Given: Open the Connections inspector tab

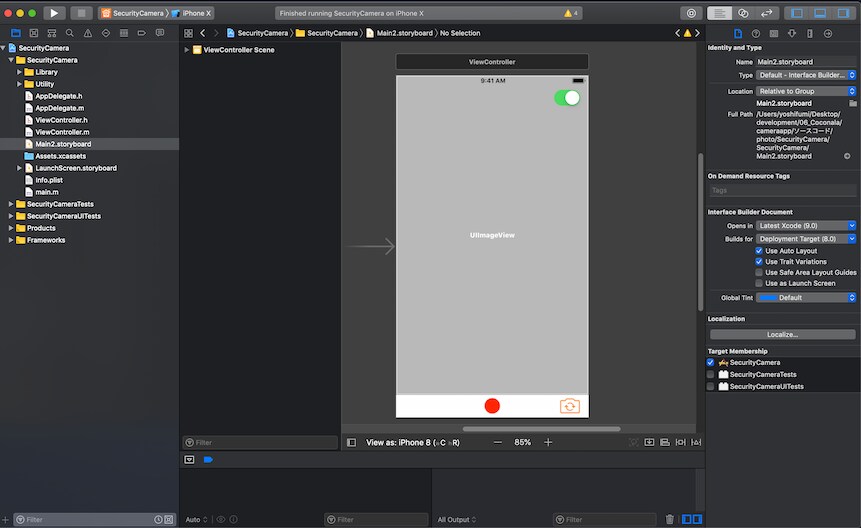Looking at the screenshot, I should 828,33.
